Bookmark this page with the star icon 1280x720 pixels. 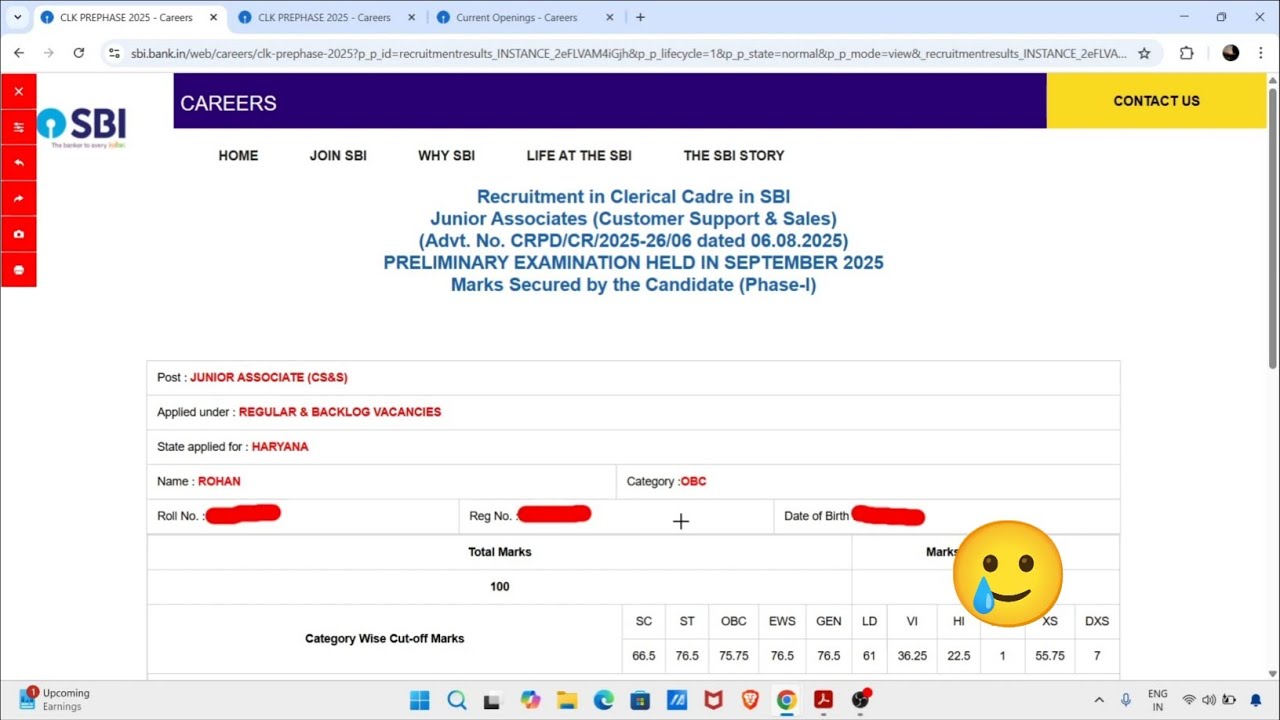click(x=1144, y=53)
